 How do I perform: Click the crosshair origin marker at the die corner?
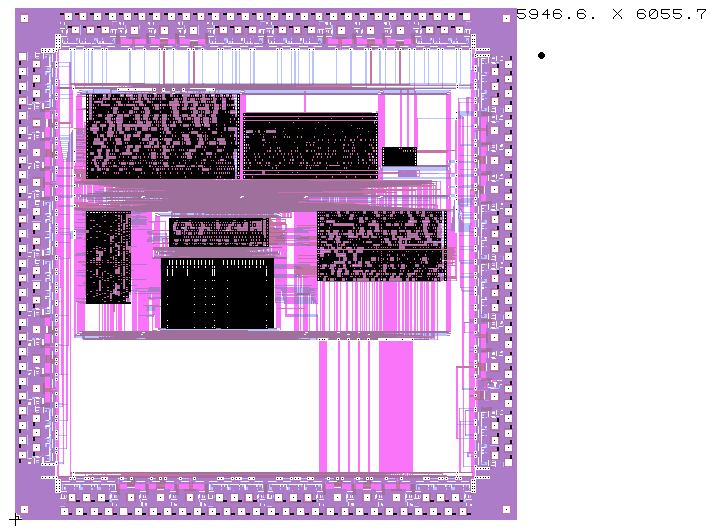click(x=14, y=518)
